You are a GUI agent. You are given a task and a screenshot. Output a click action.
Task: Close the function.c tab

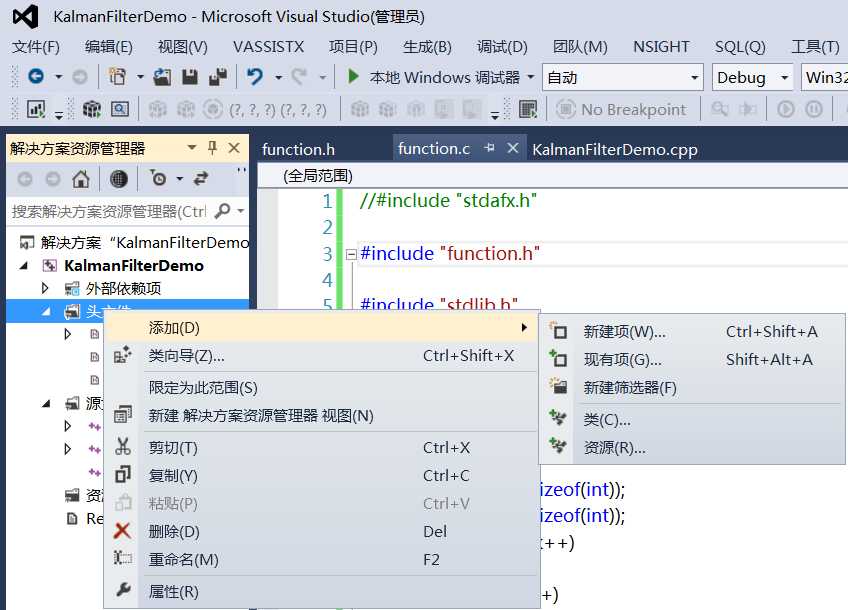pos(513,148)
